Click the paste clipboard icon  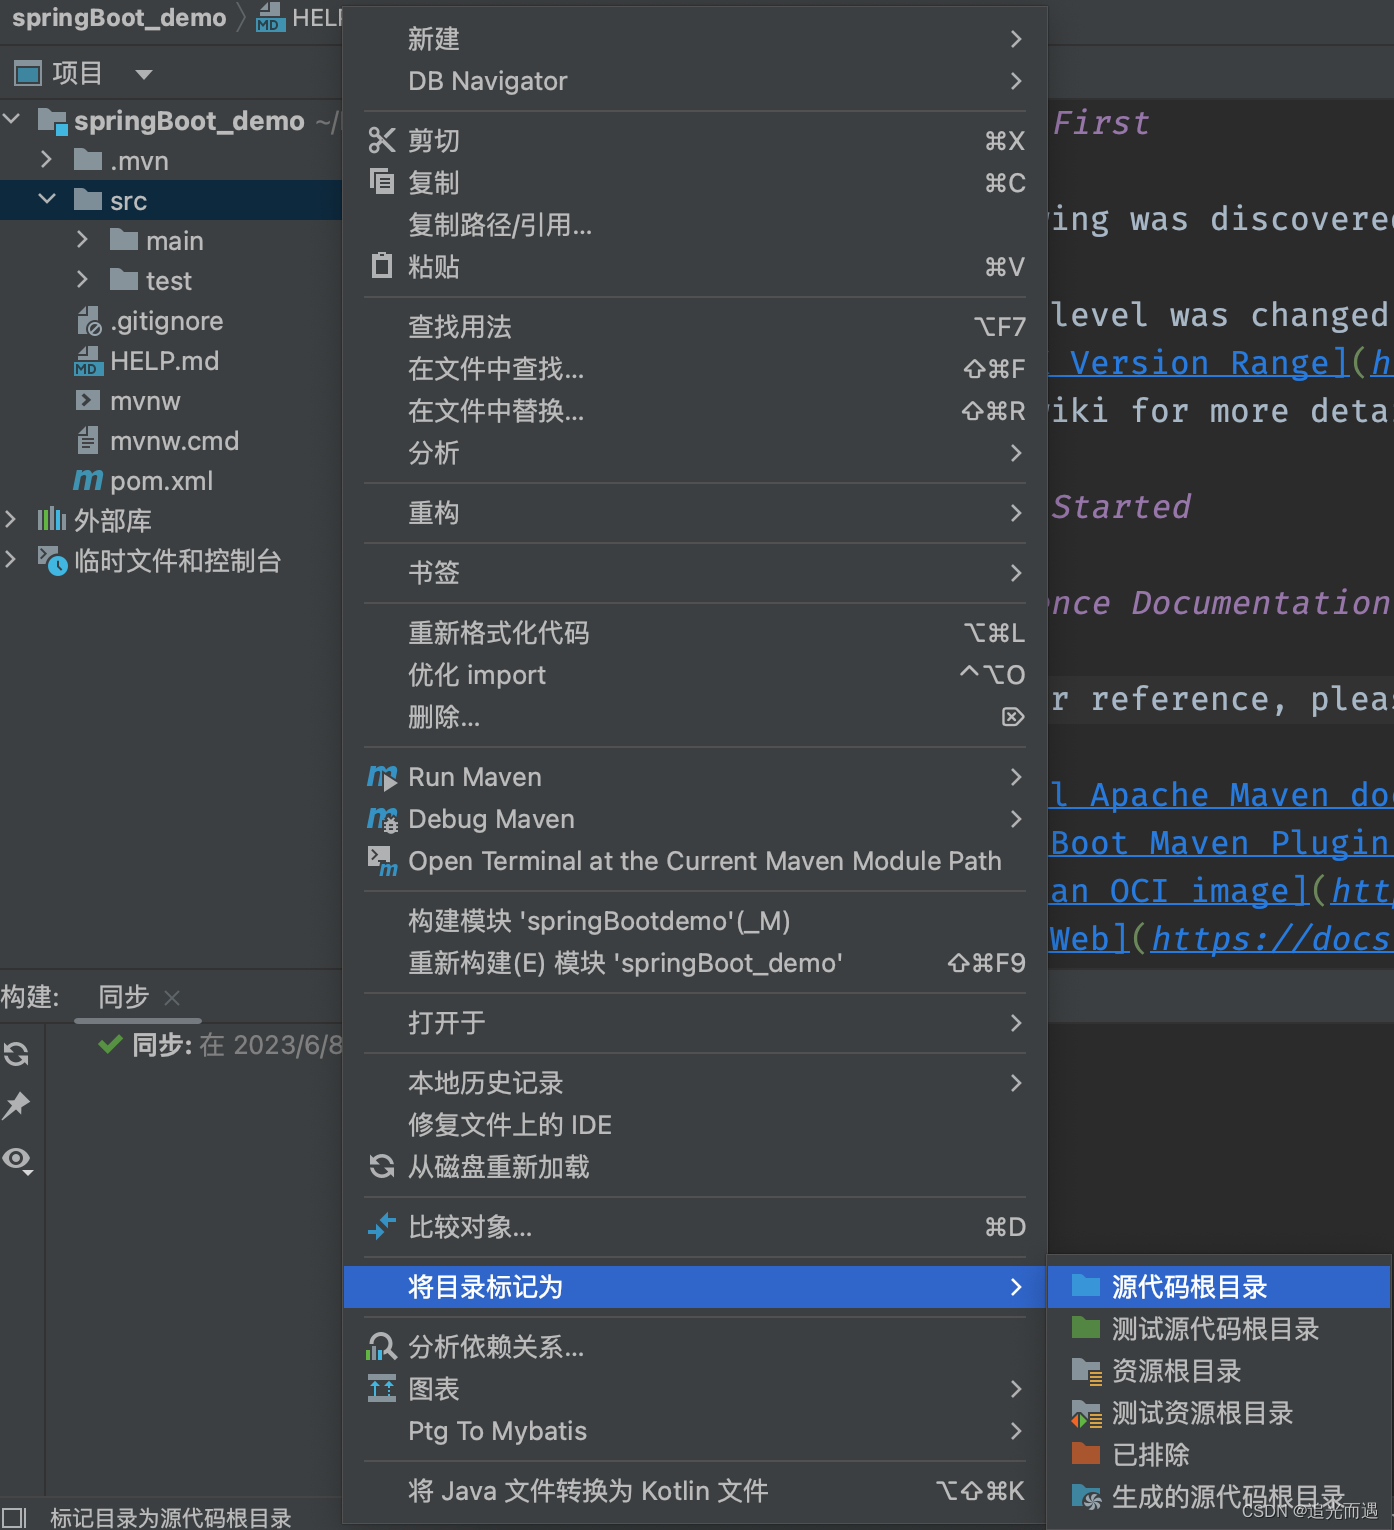pos(382,265)
